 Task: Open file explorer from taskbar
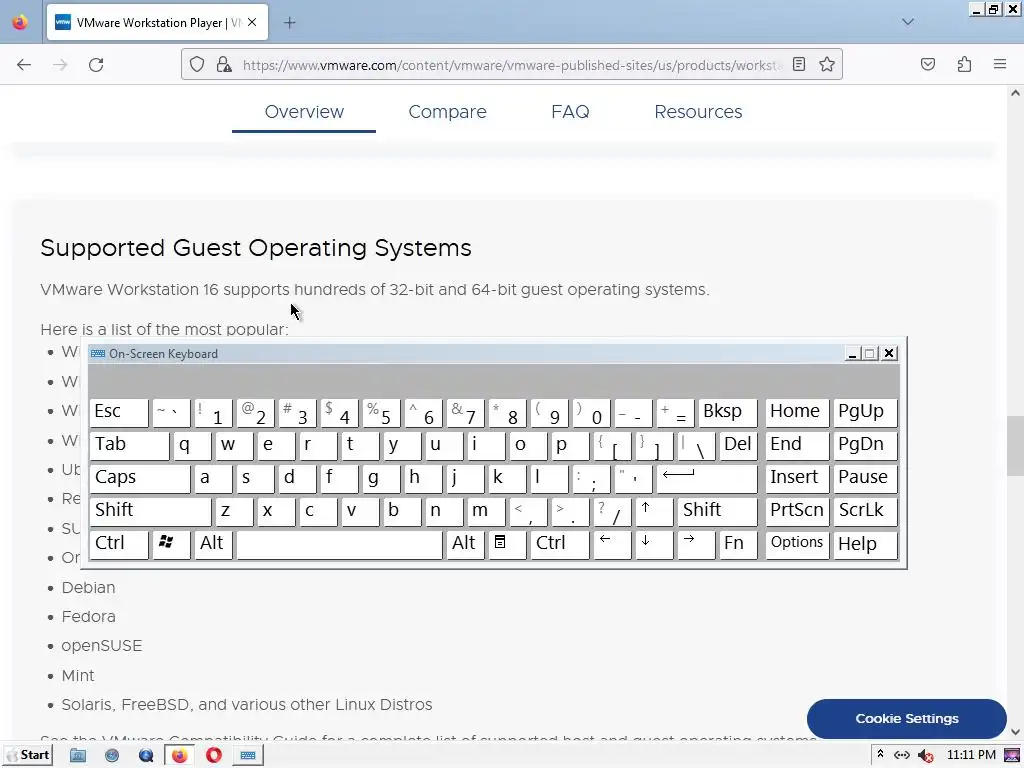(x=78, y=756)
